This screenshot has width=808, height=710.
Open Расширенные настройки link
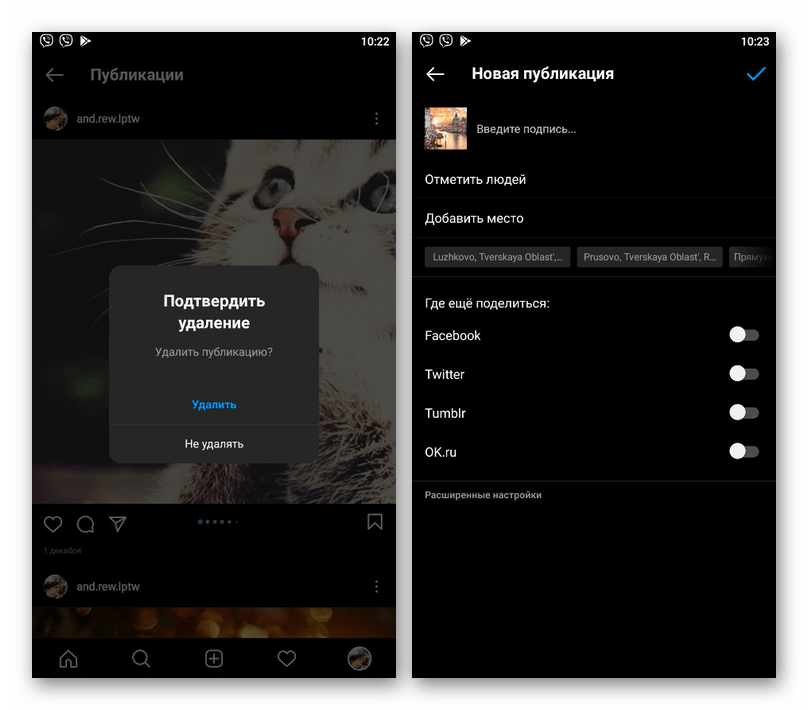click(x=483, y=495)
